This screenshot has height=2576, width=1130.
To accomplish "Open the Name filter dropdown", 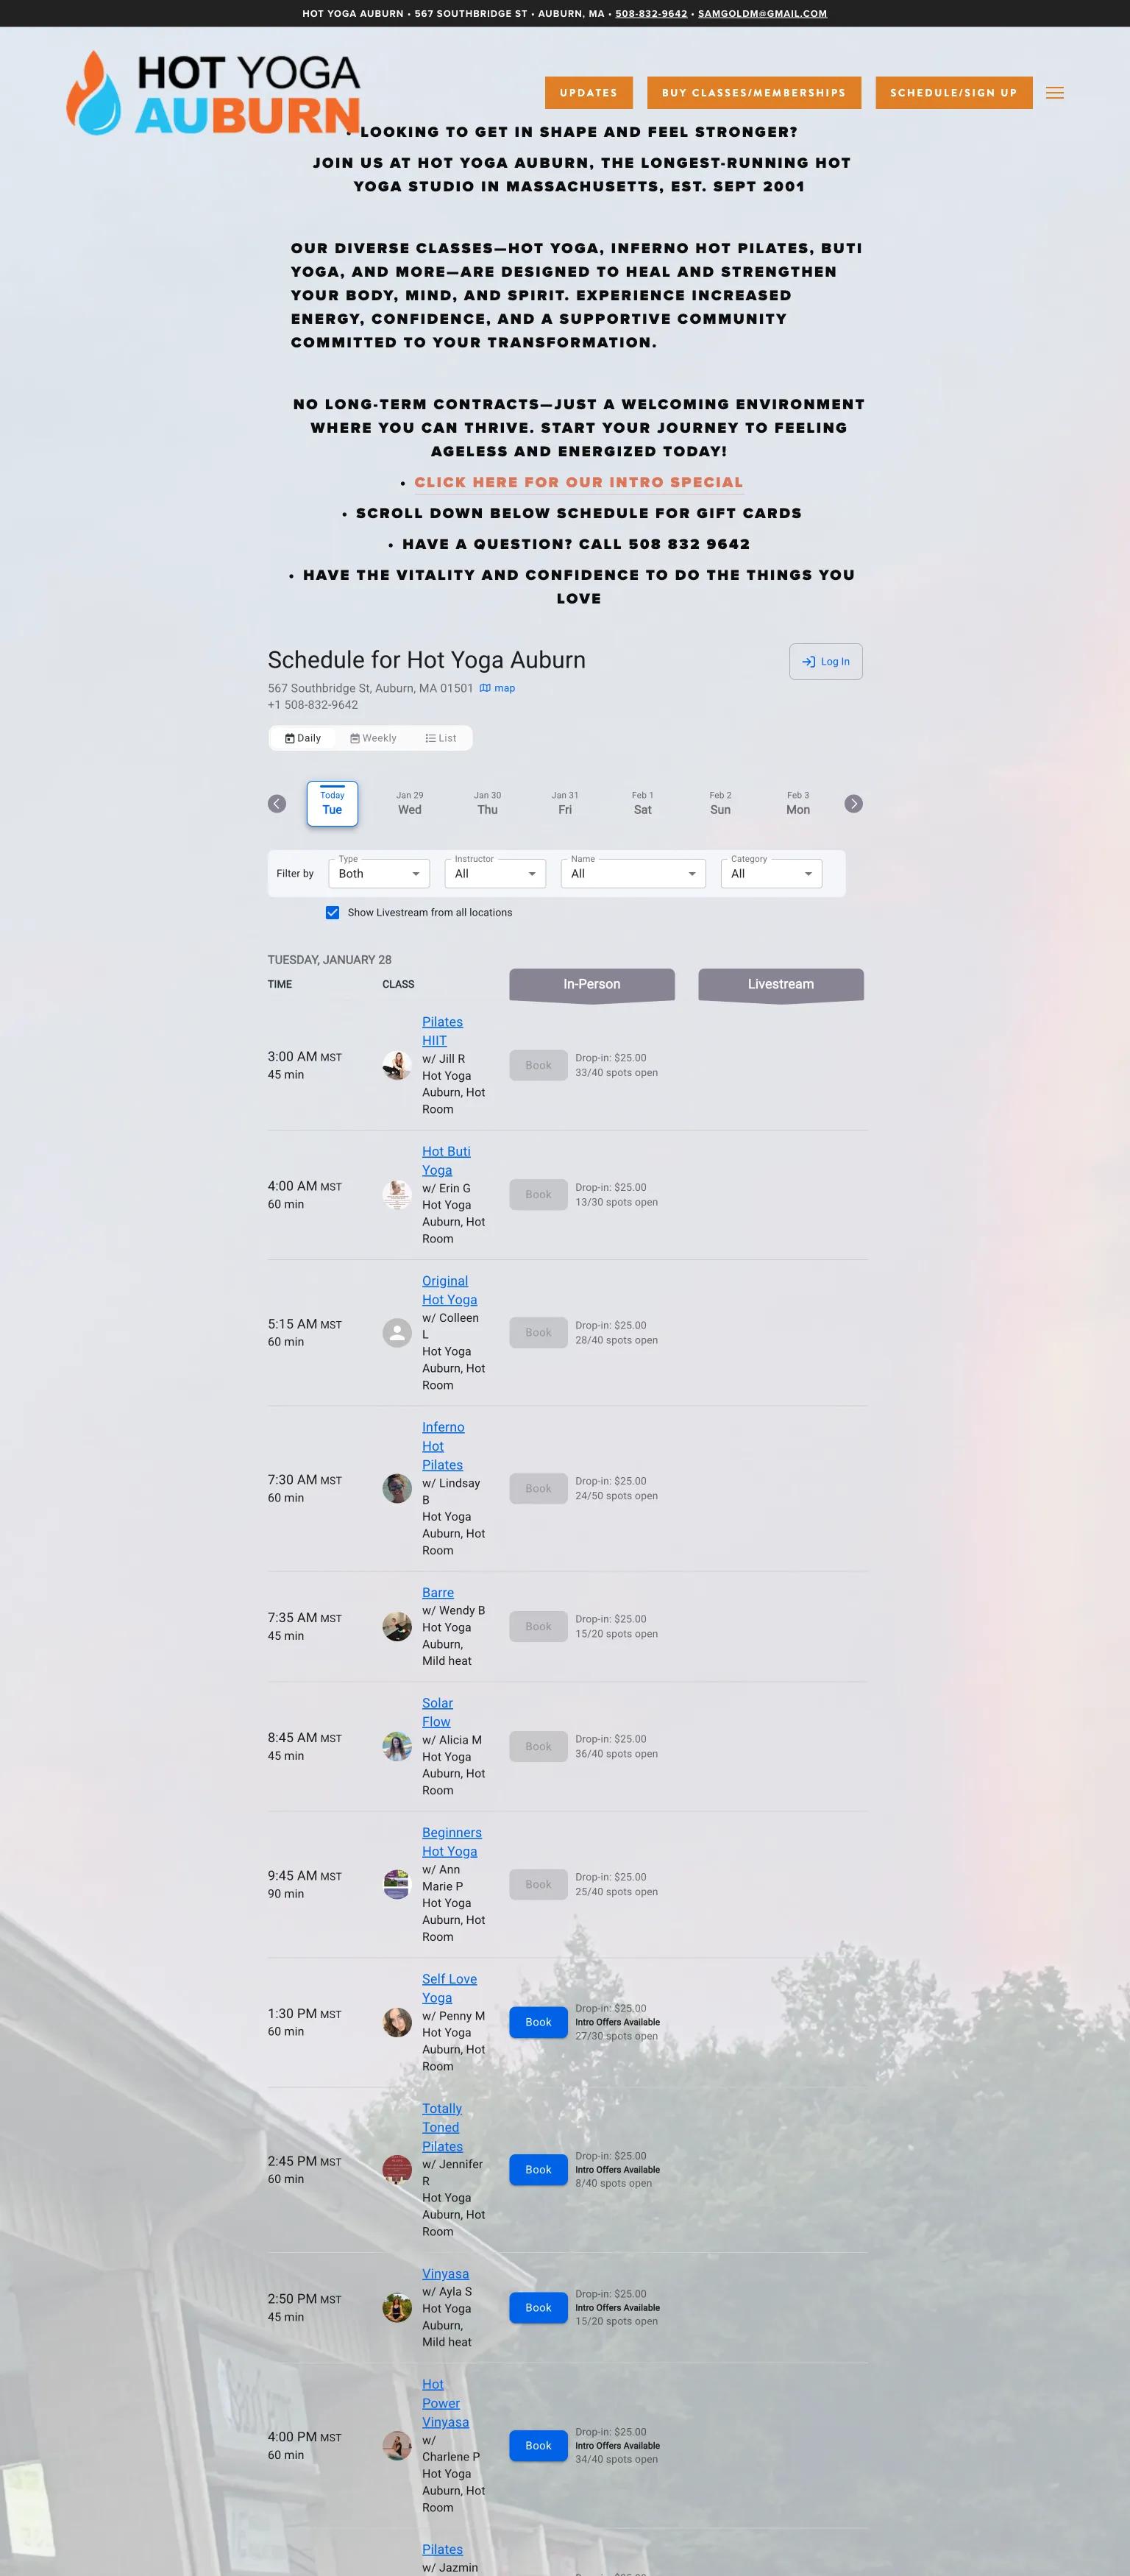I will (633, 874).
